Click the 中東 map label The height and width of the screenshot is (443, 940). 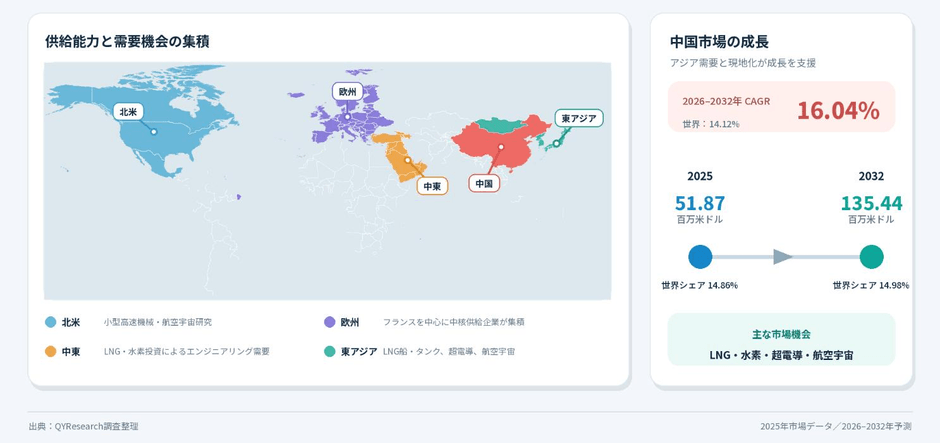(x=432, y=186)
